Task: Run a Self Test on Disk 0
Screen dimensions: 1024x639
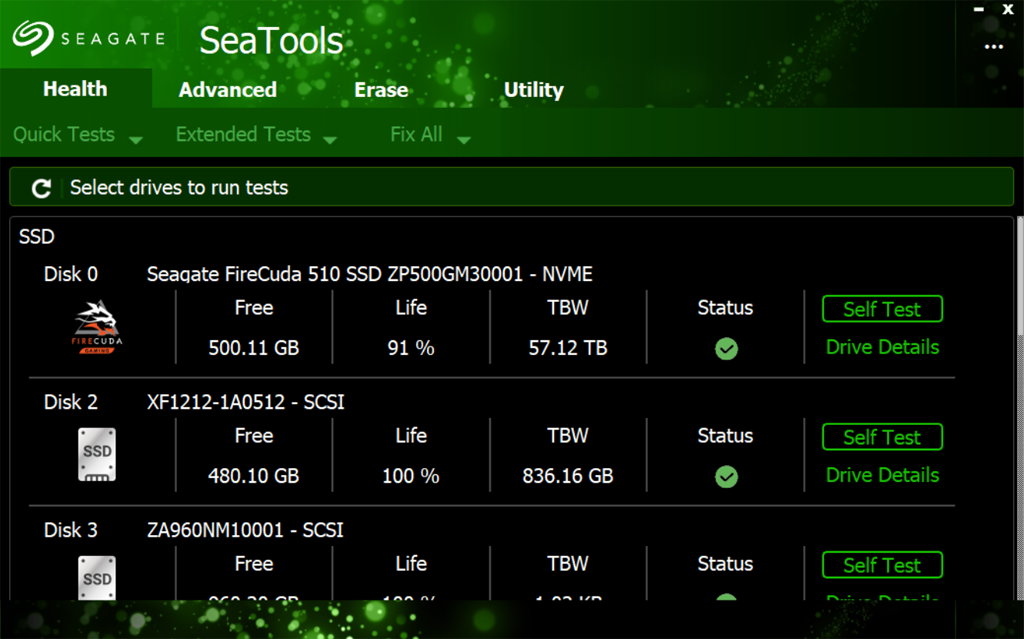Action: [882, 309]
